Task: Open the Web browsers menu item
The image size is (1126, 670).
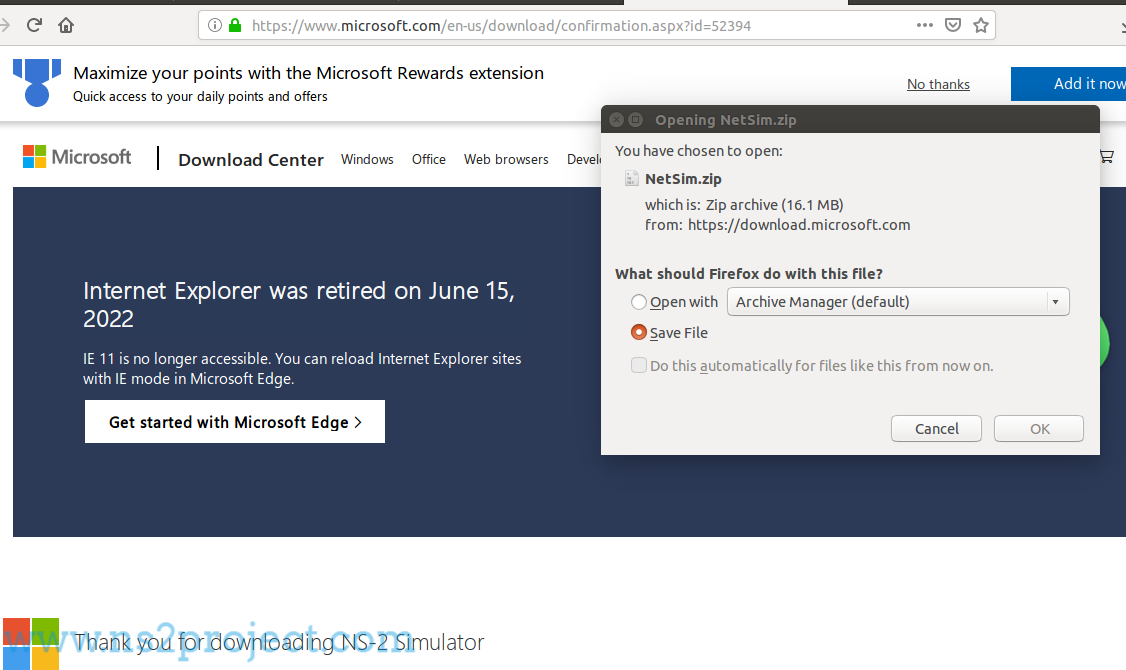Action: pyautogui.click(x=506, y=159)
